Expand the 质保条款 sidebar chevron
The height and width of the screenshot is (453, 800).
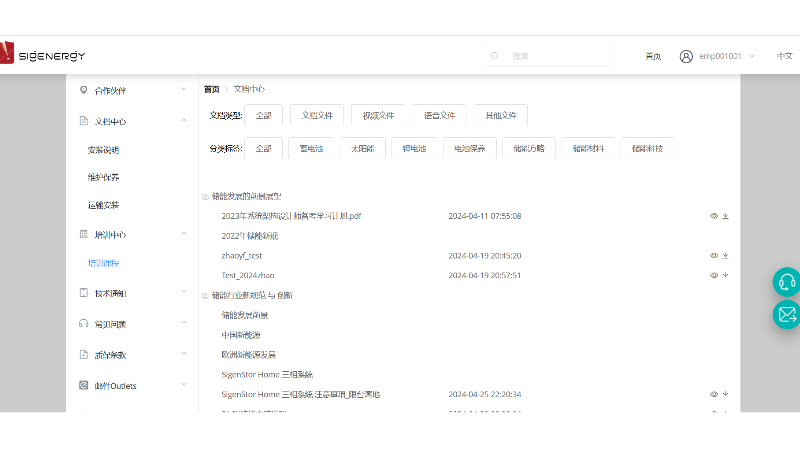[184, 354]
